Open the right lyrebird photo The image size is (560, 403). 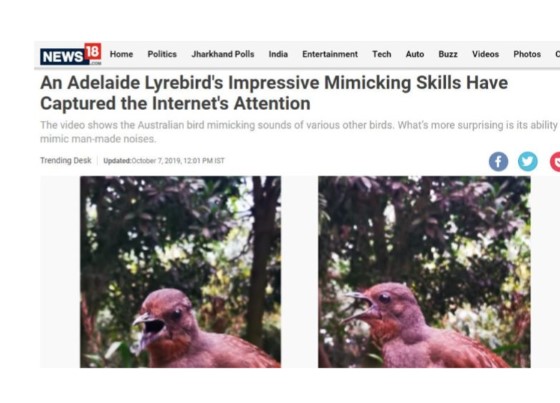pyautogui.click(x=424, y=272)
